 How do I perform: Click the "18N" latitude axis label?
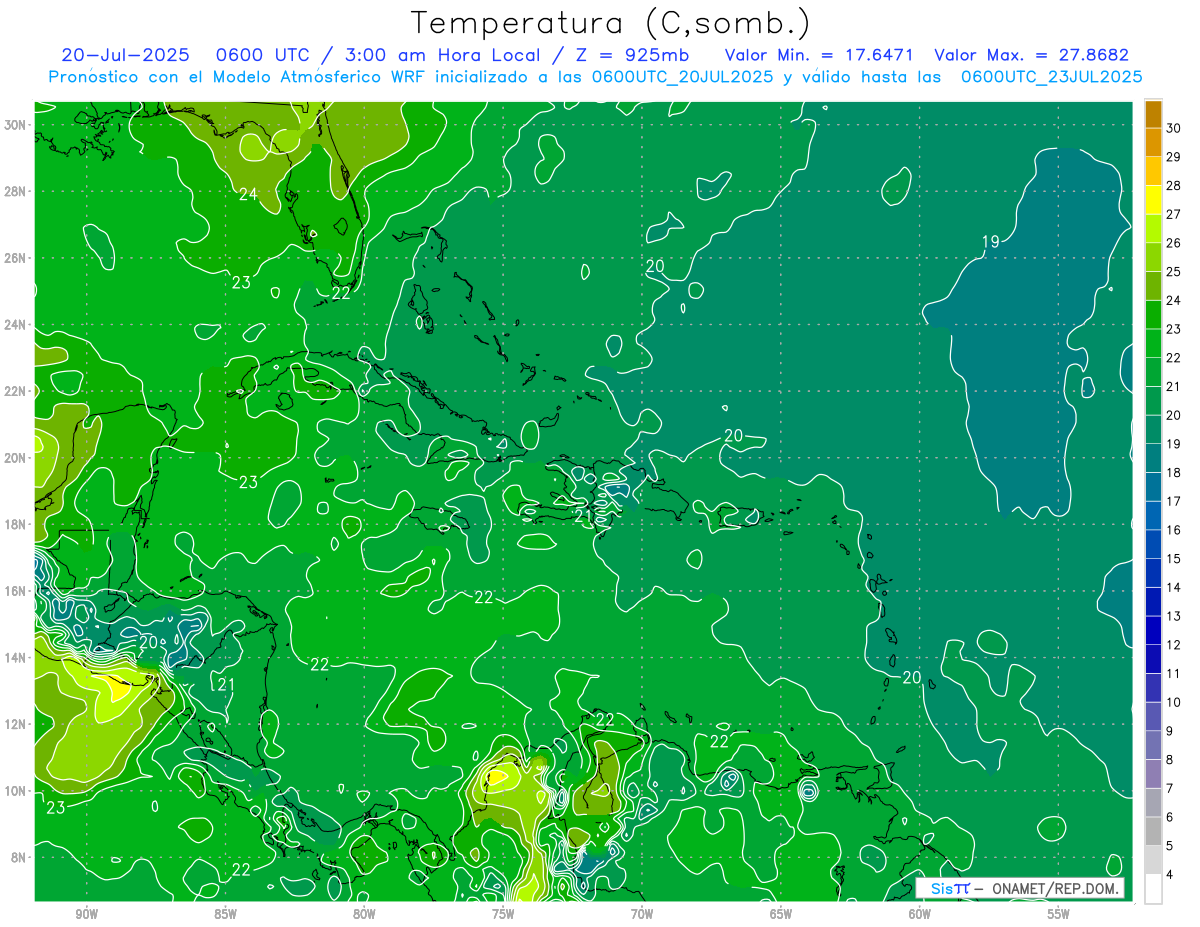point(17,525)
